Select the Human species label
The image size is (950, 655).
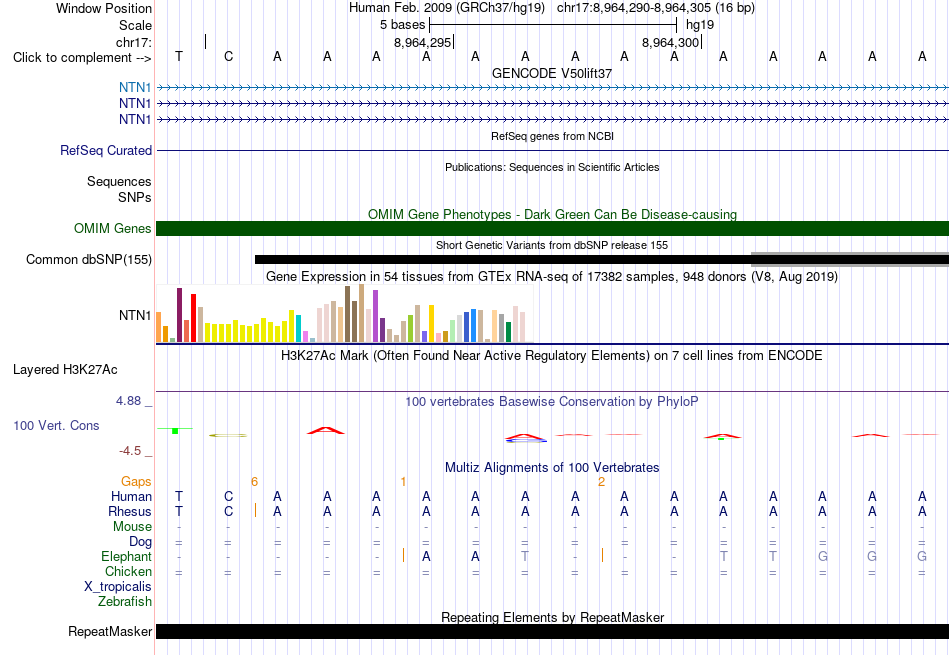tap(131, 496)
